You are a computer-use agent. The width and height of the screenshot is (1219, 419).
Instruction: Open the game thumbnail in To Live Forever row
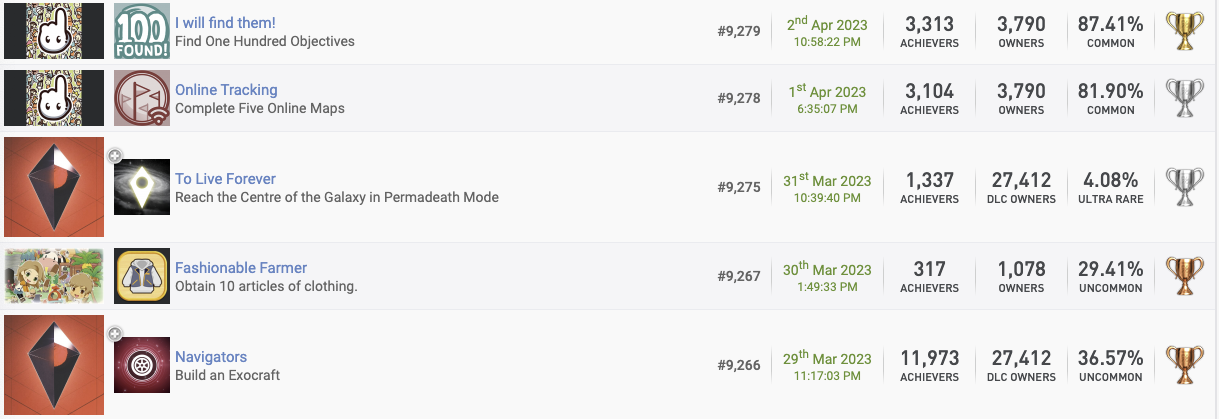[53, 187]
